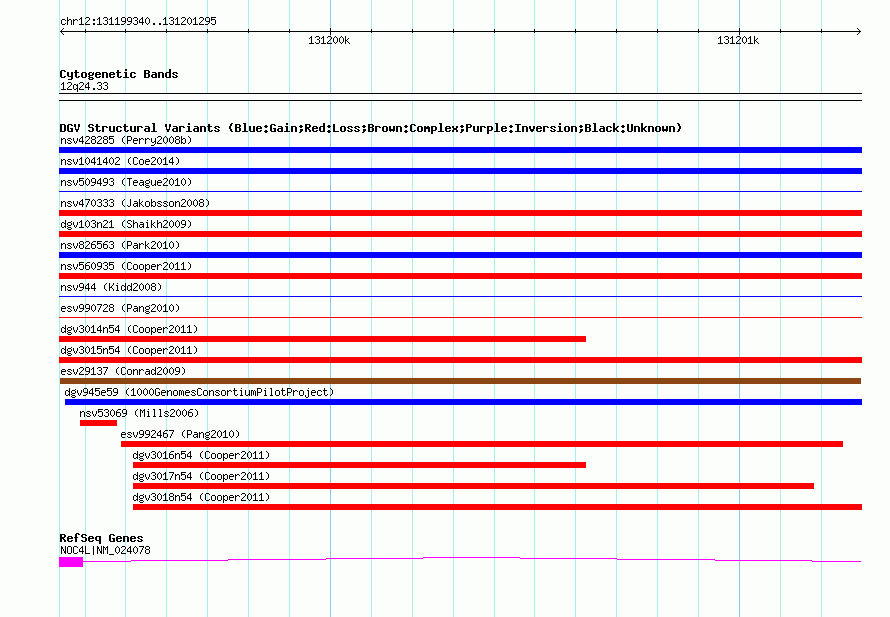The image size is (890, 617).
Task: Click the 131201k ruler tick label
Action: tap(738, 40)
